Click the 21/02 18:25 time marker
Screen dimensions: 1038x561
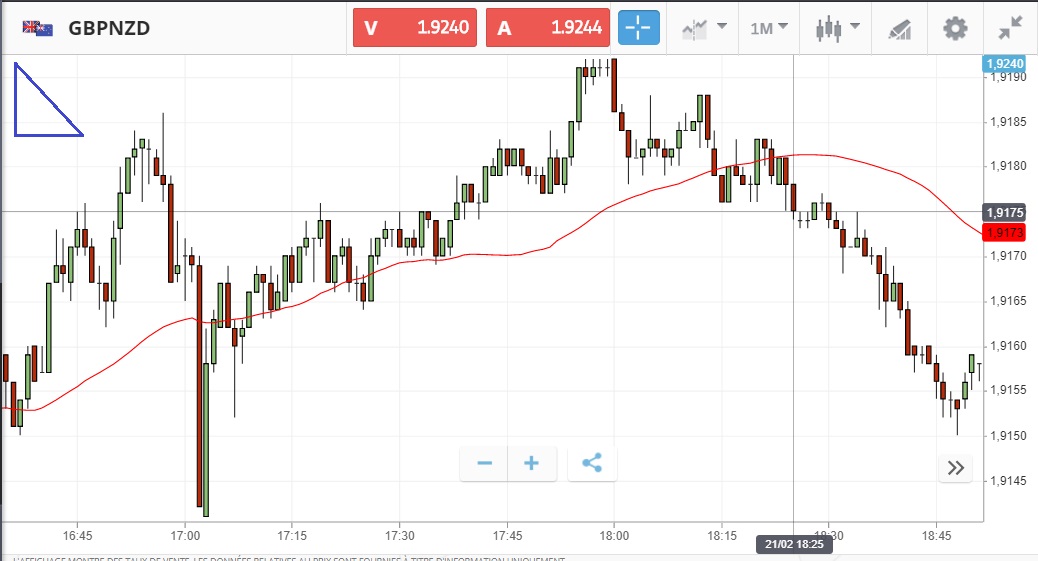coord(793,545)
